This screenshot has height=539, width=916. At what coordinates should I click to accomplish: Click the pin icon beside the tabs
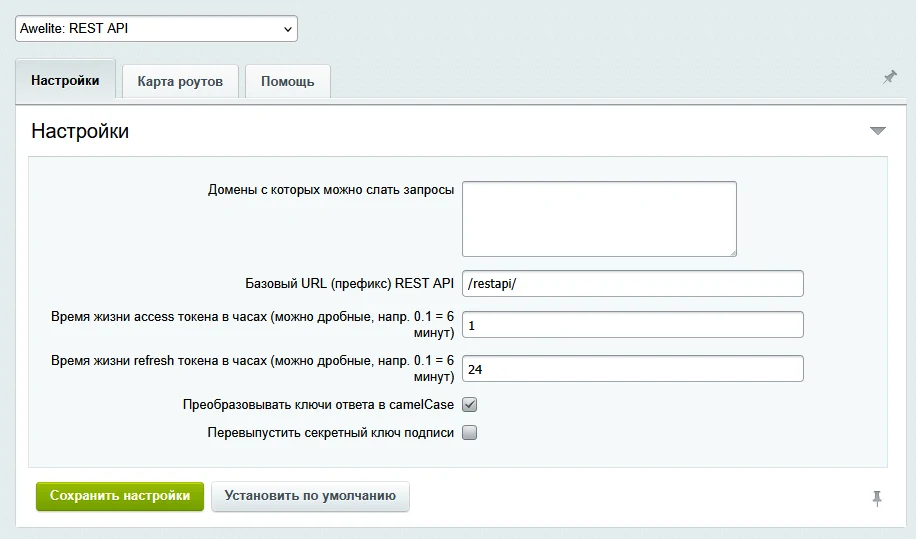tap(889, 77)
